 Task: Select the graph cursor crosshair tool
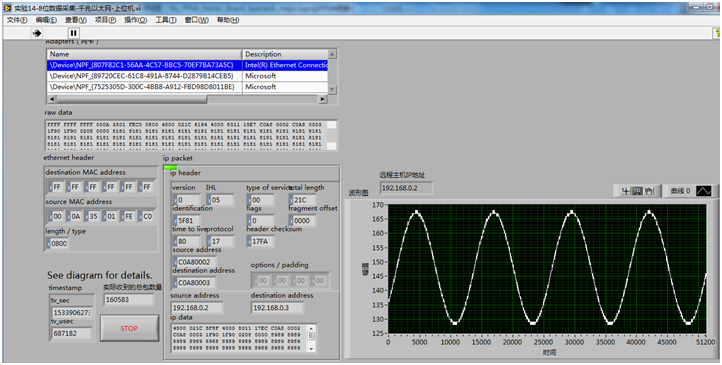tap(625, 191)
